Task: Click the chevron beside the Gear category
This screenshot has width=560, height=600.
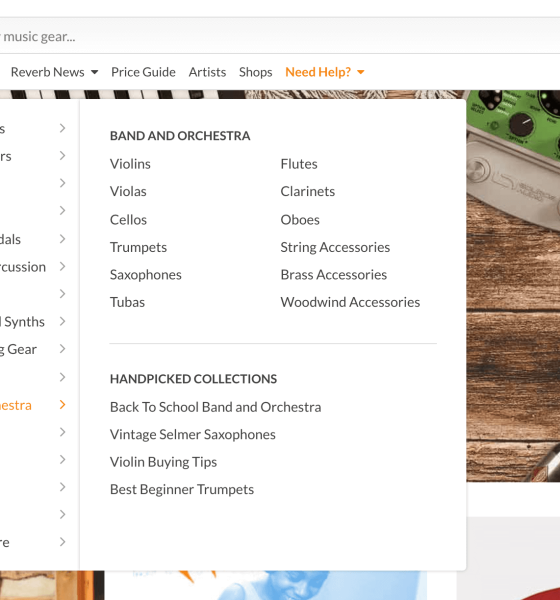Action: tap(62, 349)
